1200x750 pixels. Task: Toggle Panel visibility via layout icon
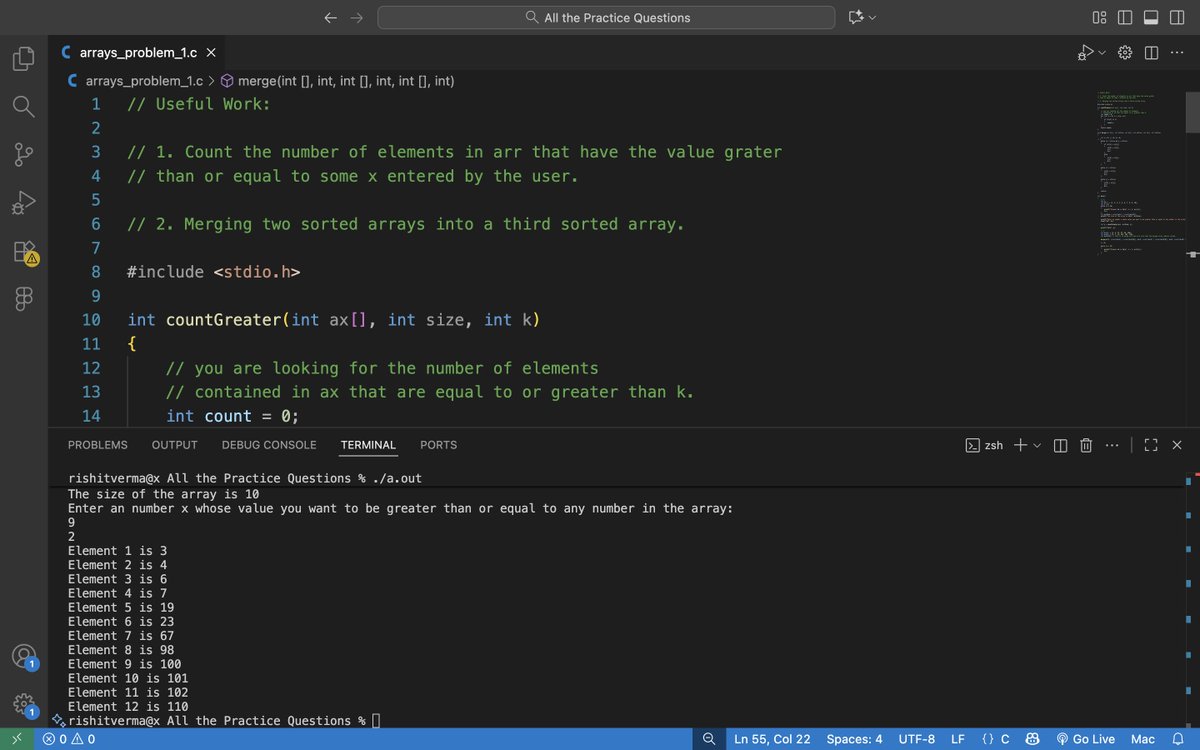(1151, 17)
